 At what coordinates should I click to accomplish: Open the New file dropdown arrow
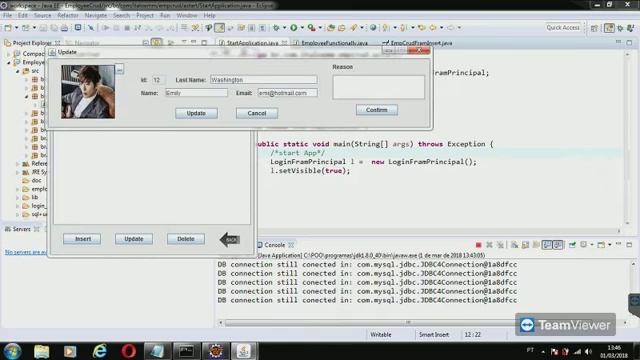coord(16,28)
